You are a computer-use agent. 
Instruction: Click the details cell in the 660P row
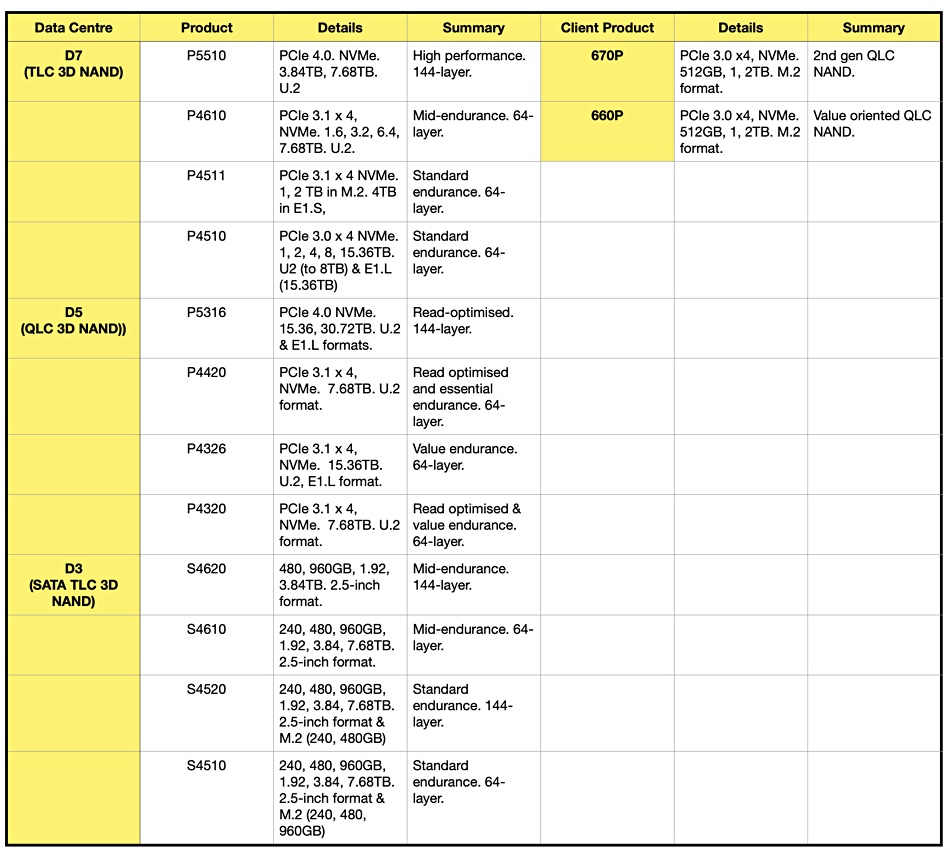click(x=740, y=131)
